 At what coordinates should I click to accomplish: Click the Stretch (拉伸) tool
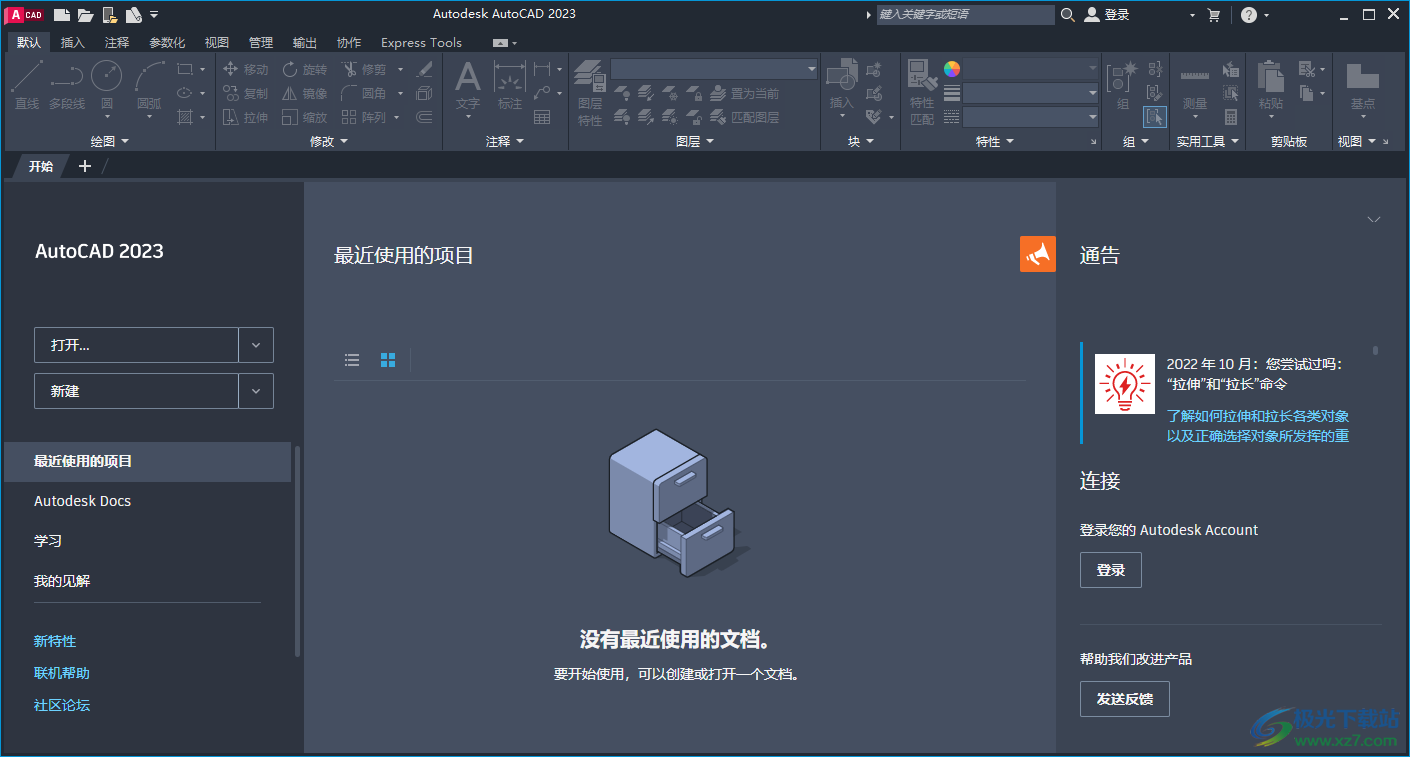[x=245, y=117]
